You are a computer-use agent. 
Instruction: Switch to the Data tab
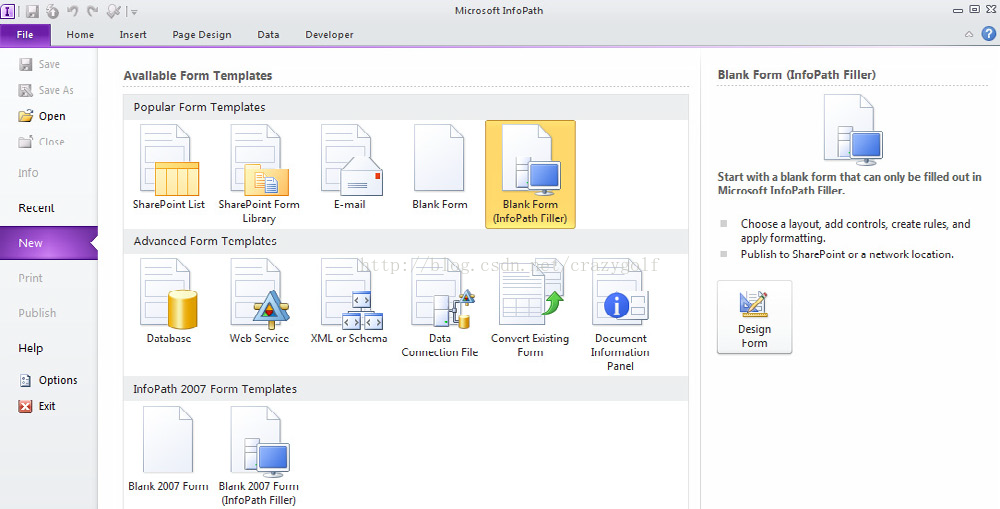click(x=268, y=34)
